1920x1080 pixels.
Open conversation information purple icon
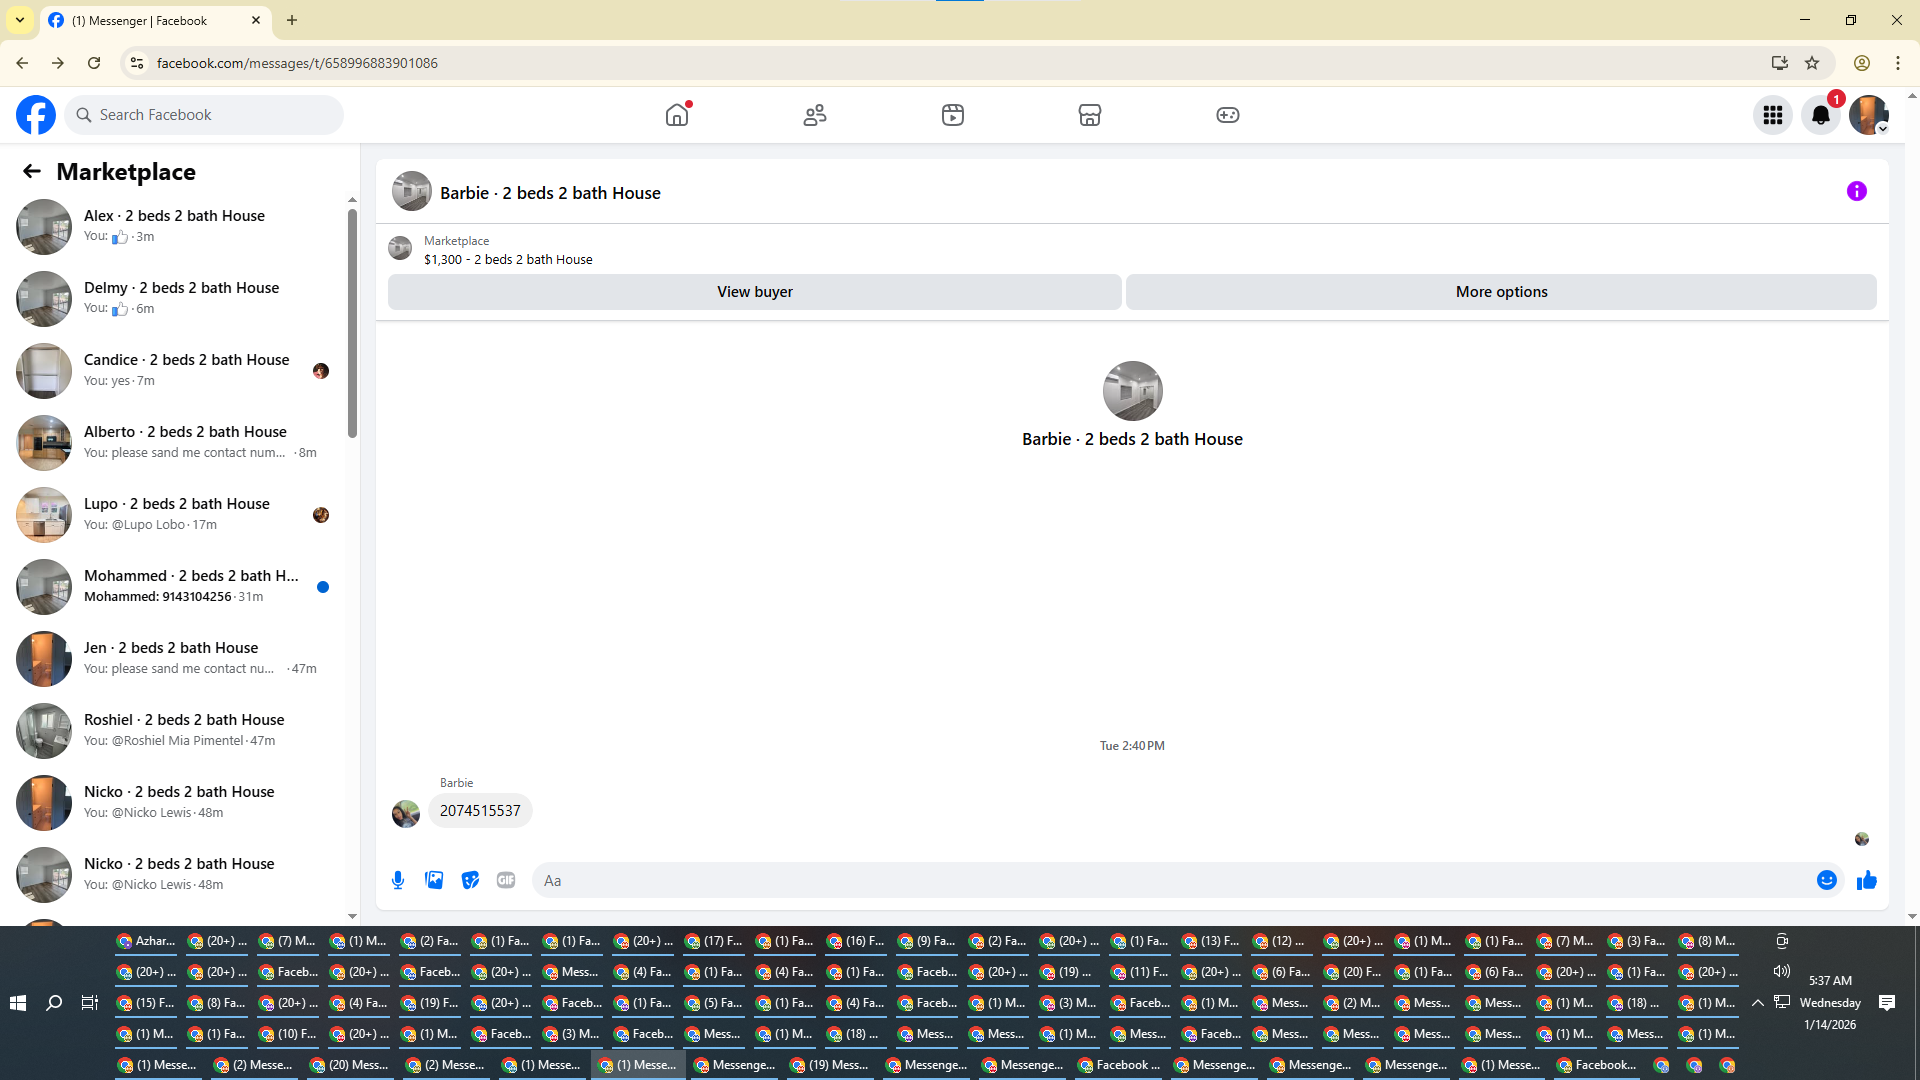pos(1856,191)
